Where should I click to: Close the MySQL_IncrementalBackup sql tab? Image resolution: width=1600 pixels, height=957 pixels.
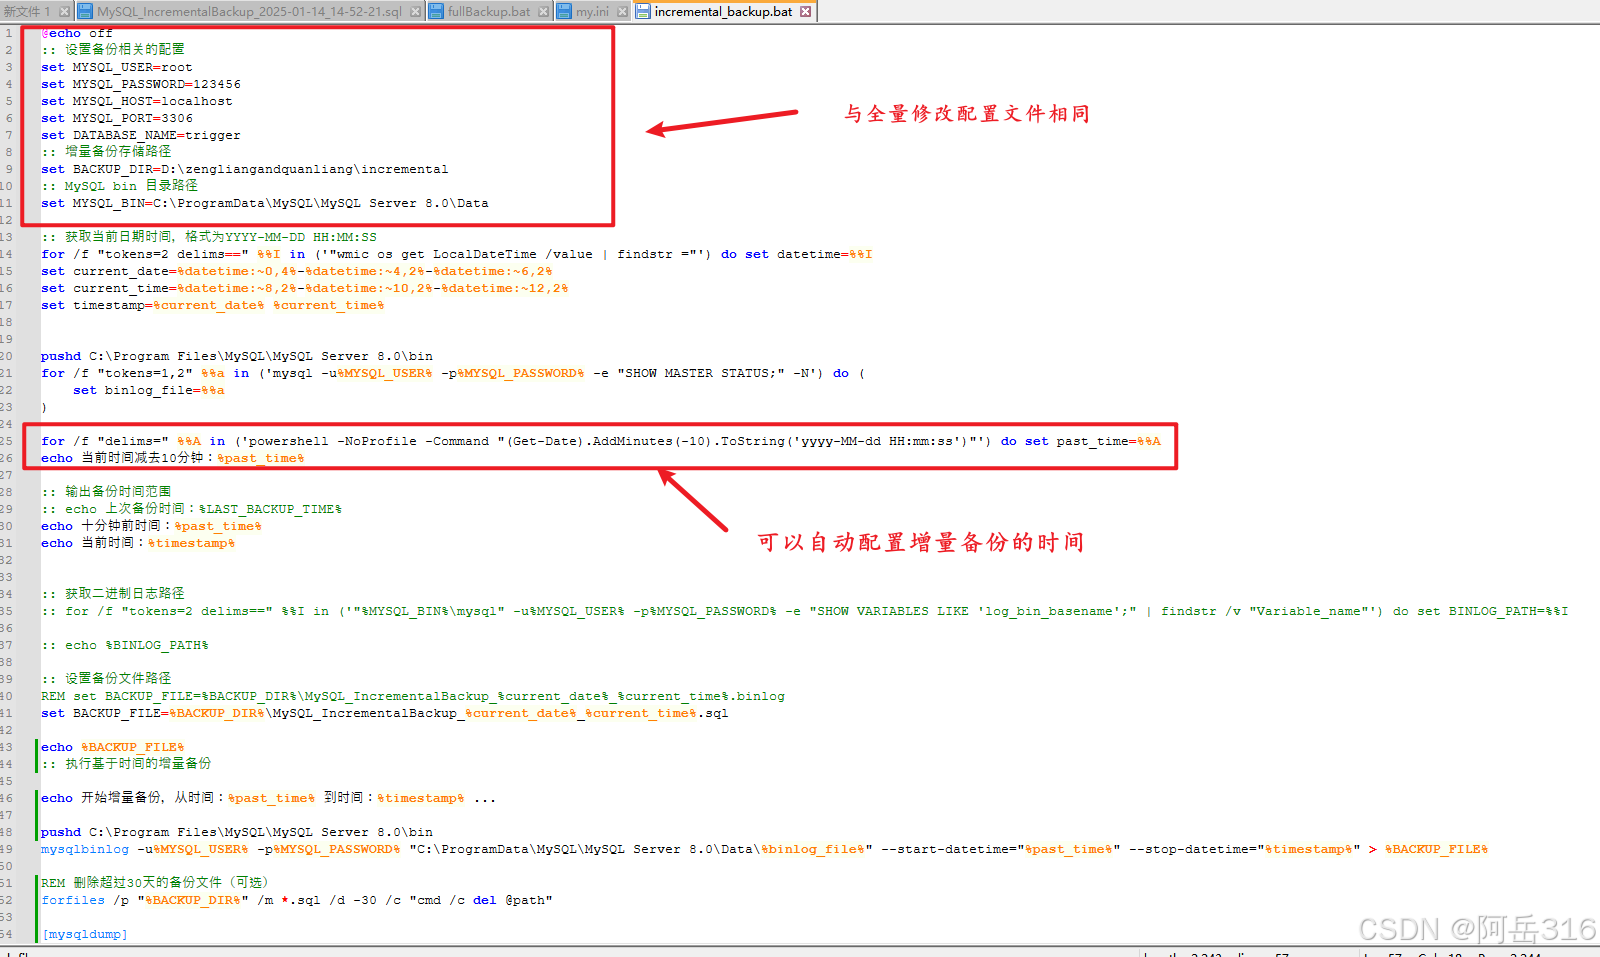pyautogui.click(x=415, y=12)
